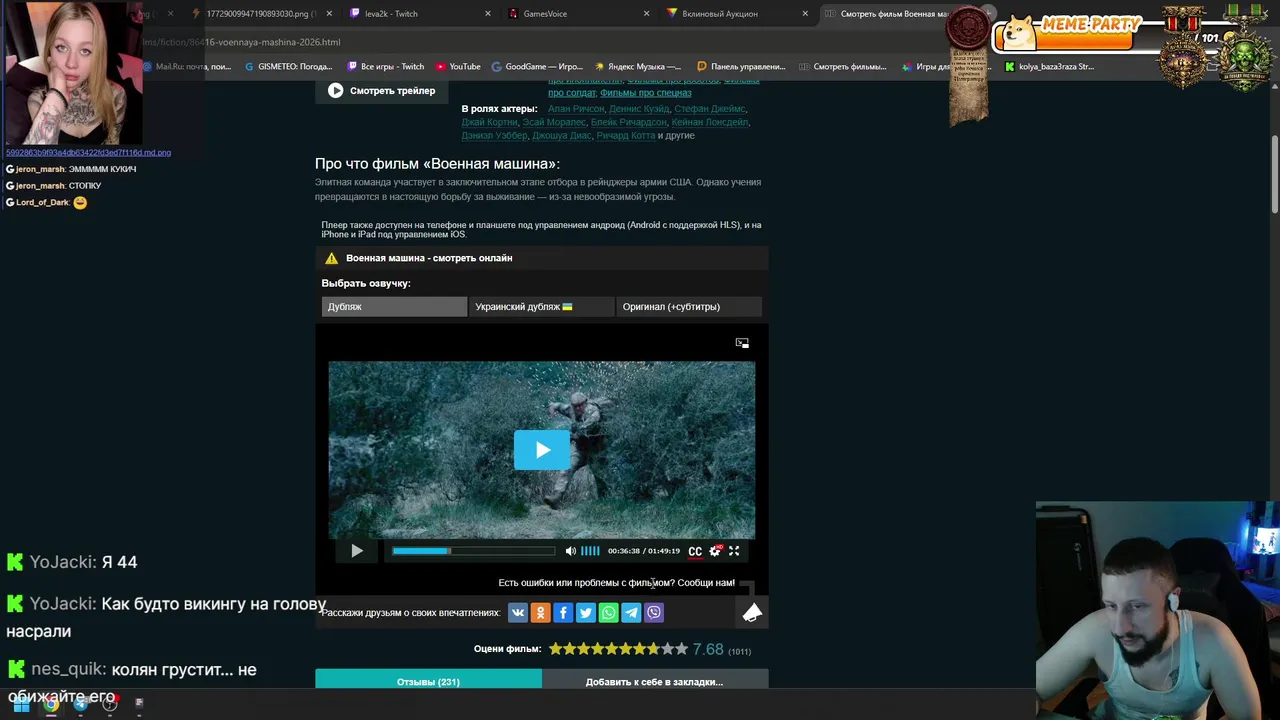Share via Viber icon
This screenshot has height=720, width=1280.
654,613
